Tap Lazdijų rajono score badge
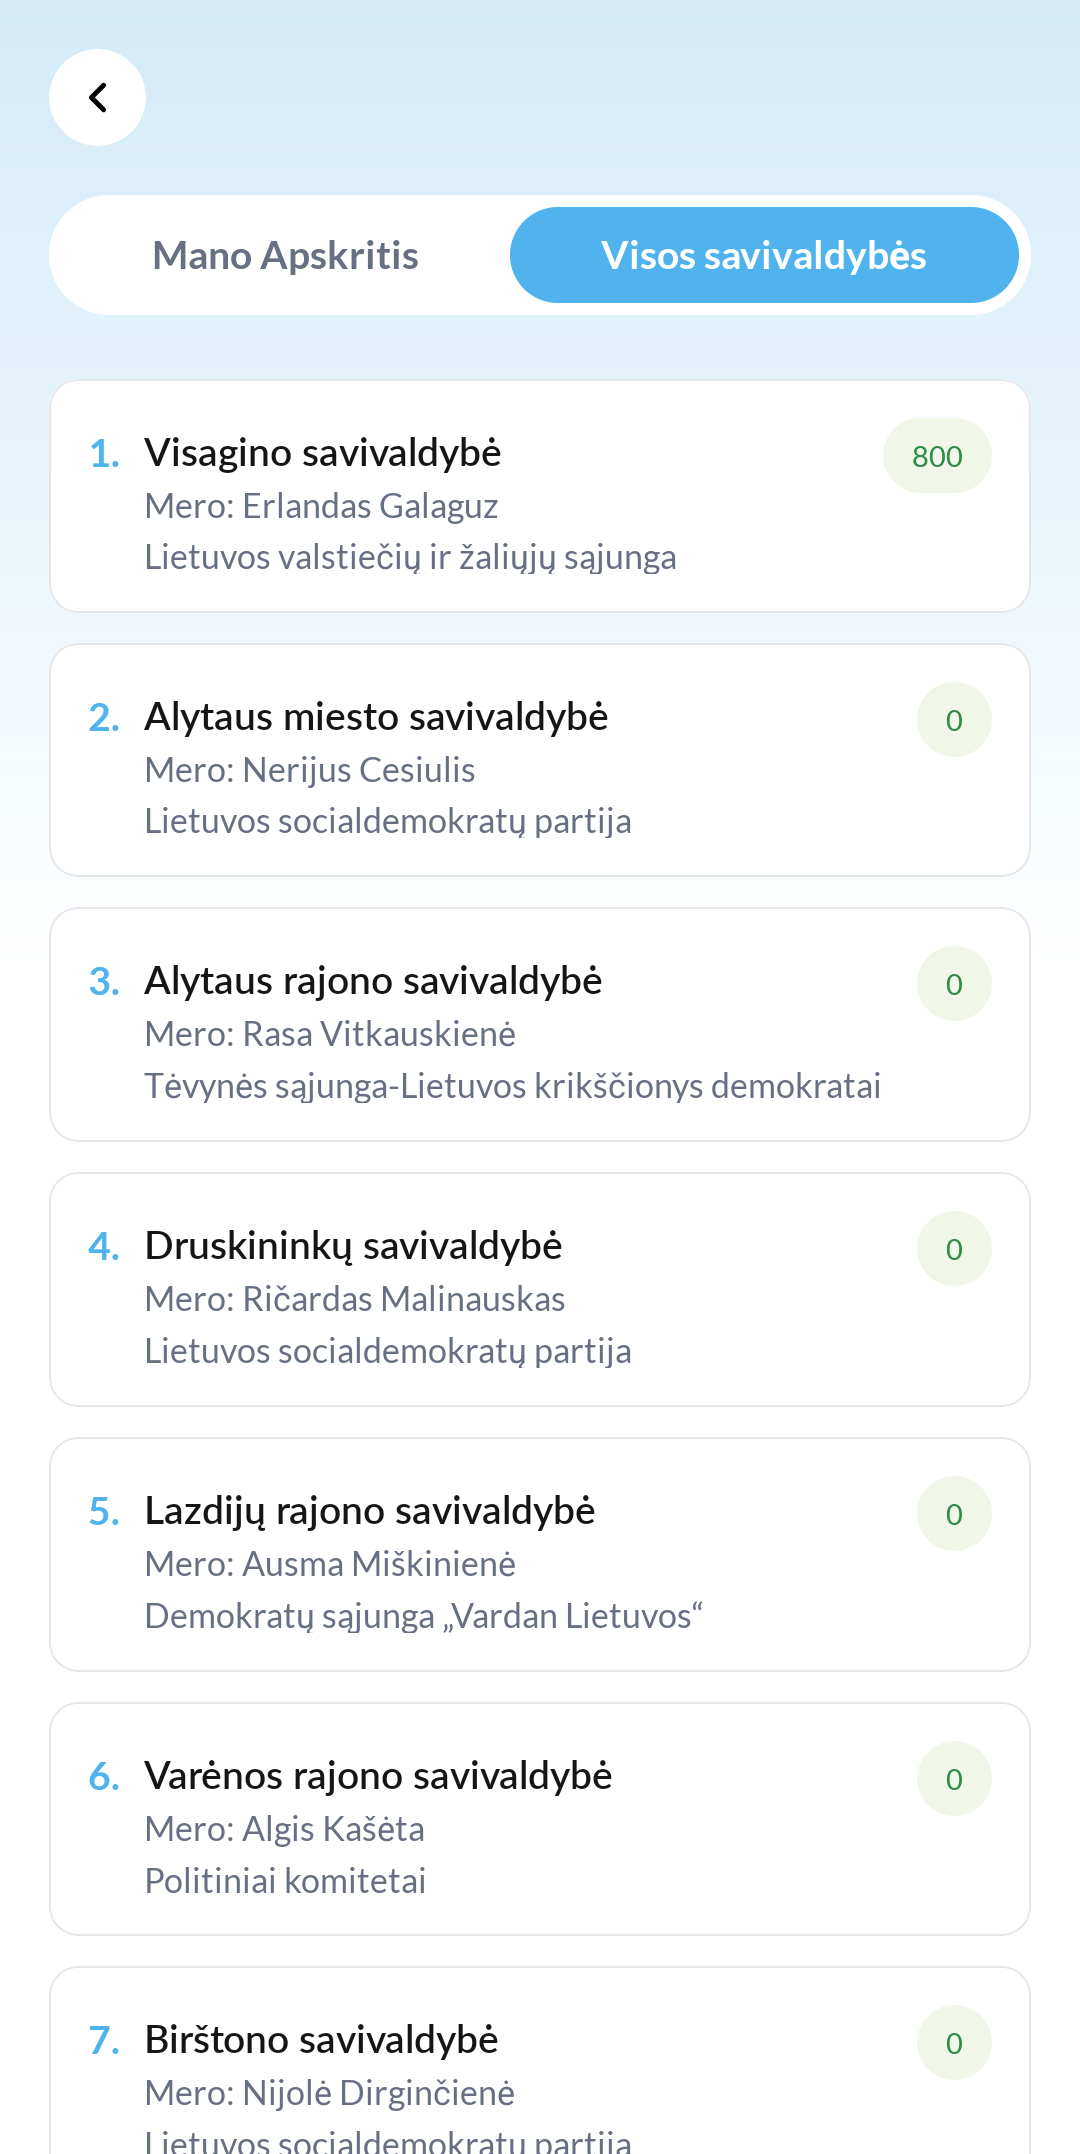The image size is (1080, 2154). pos(954,1514)
